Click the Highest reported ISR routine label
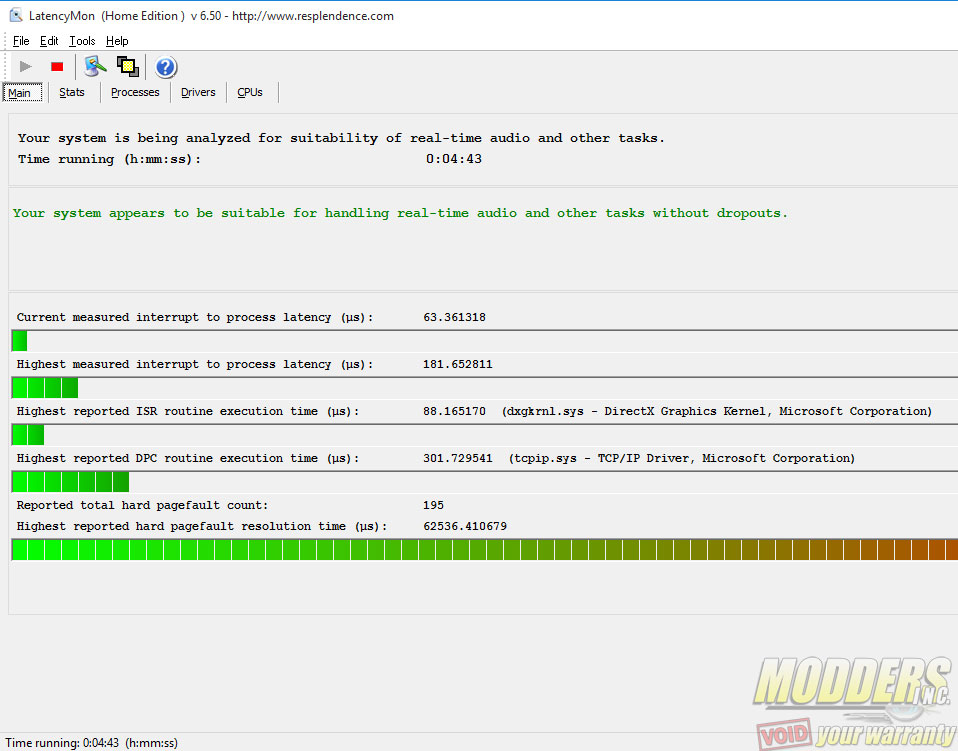 click(x=188, y=411)
